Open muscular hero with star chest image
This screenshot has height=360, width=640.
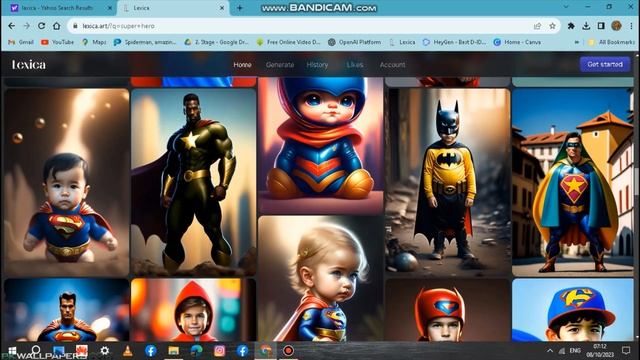click(x=193, y=182)
